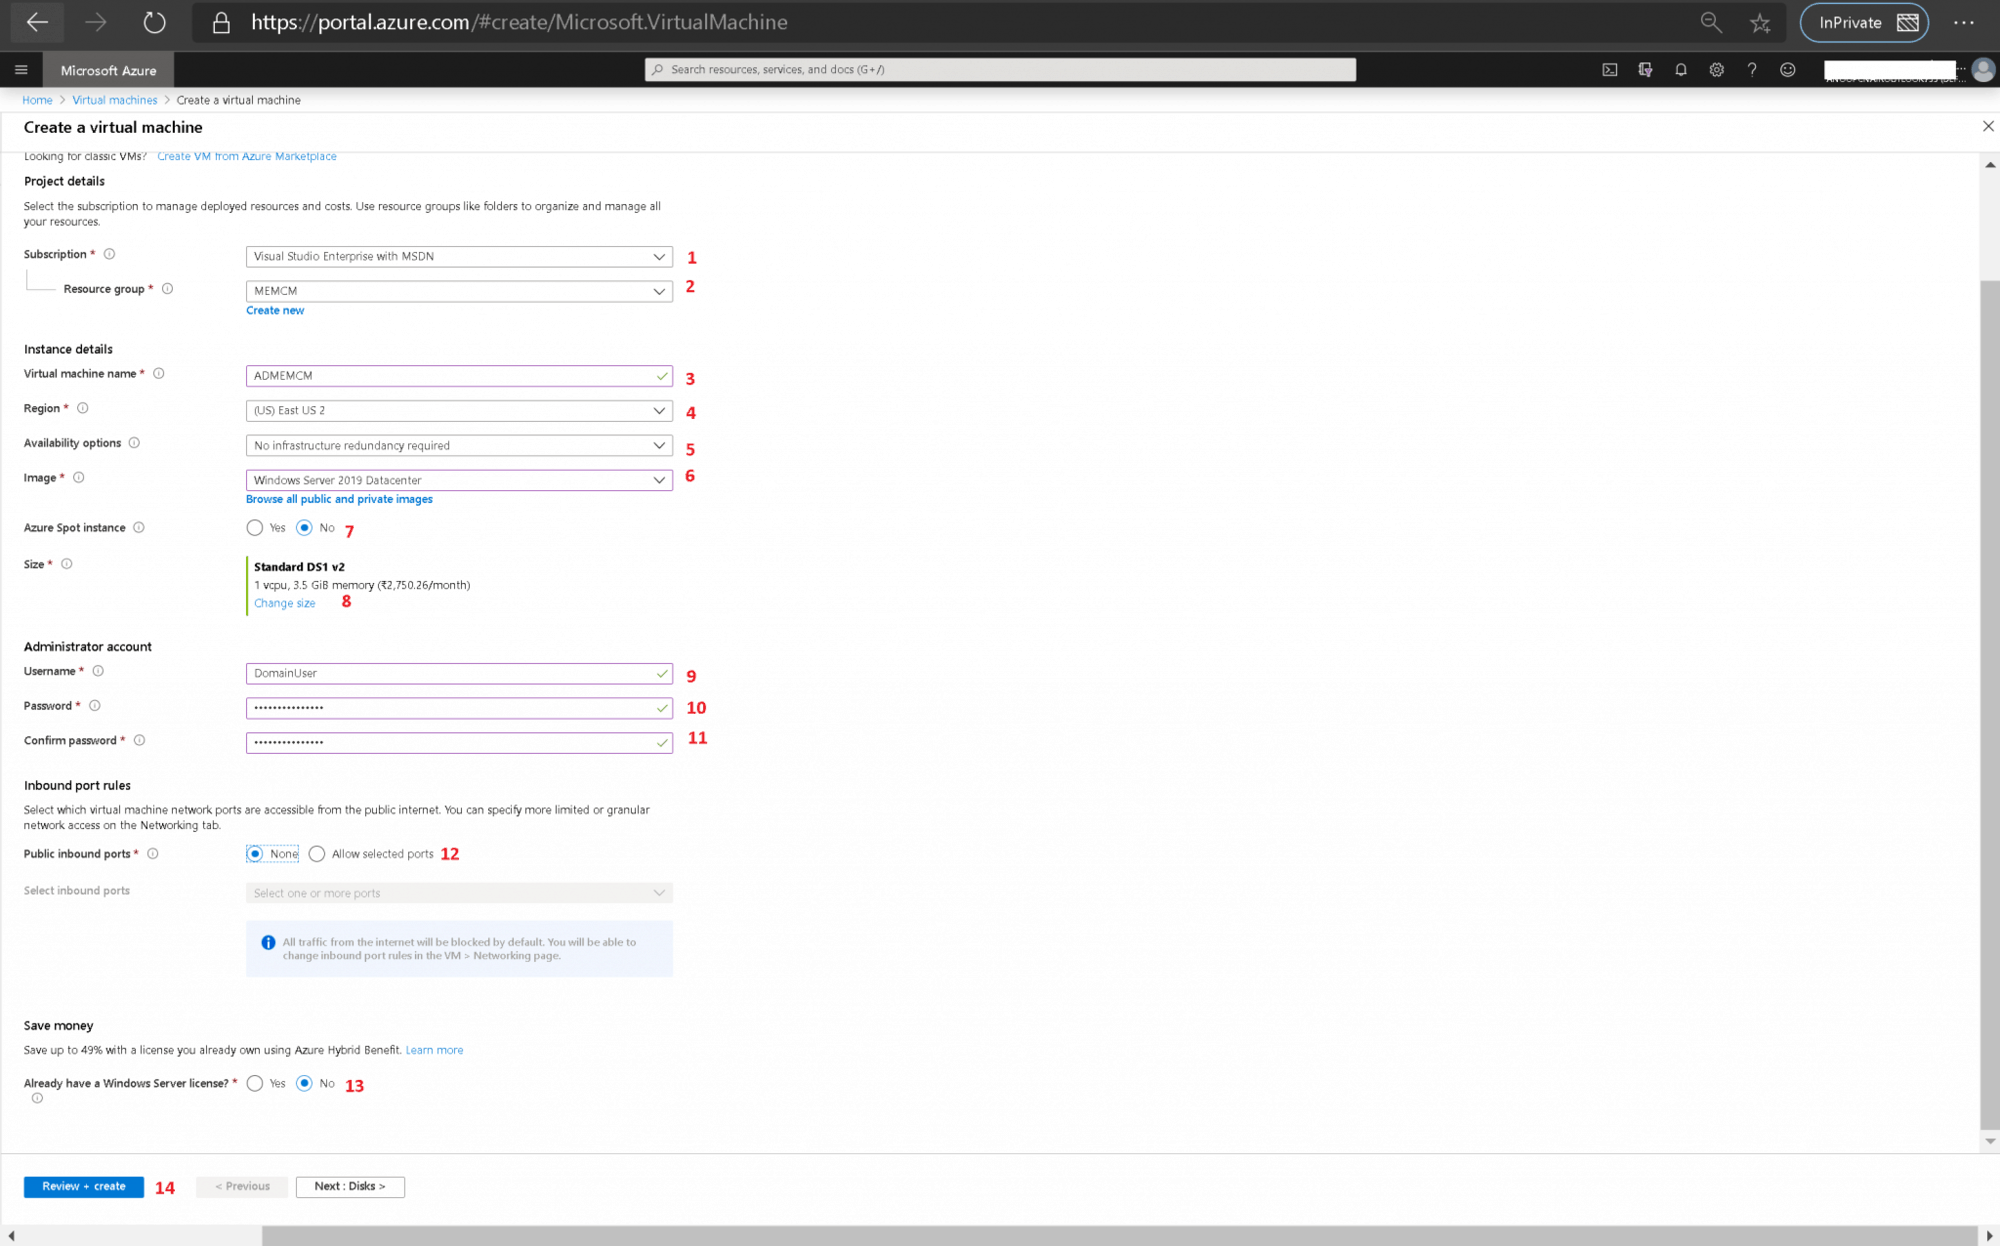Open Browse all public and private images
Screen dimensions: 2000x1246
339,499
